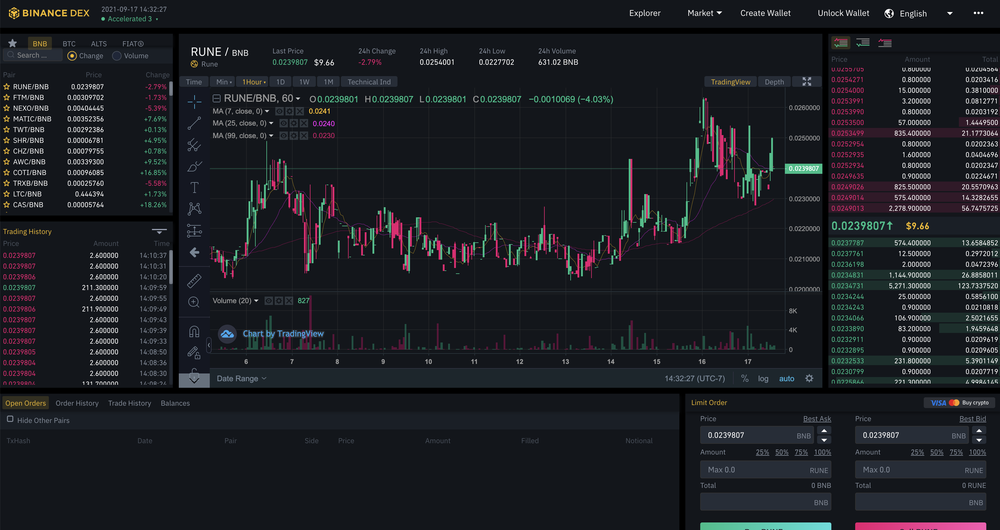
Task: Select the brush drawing tool
Action: (x=194, y=166)
